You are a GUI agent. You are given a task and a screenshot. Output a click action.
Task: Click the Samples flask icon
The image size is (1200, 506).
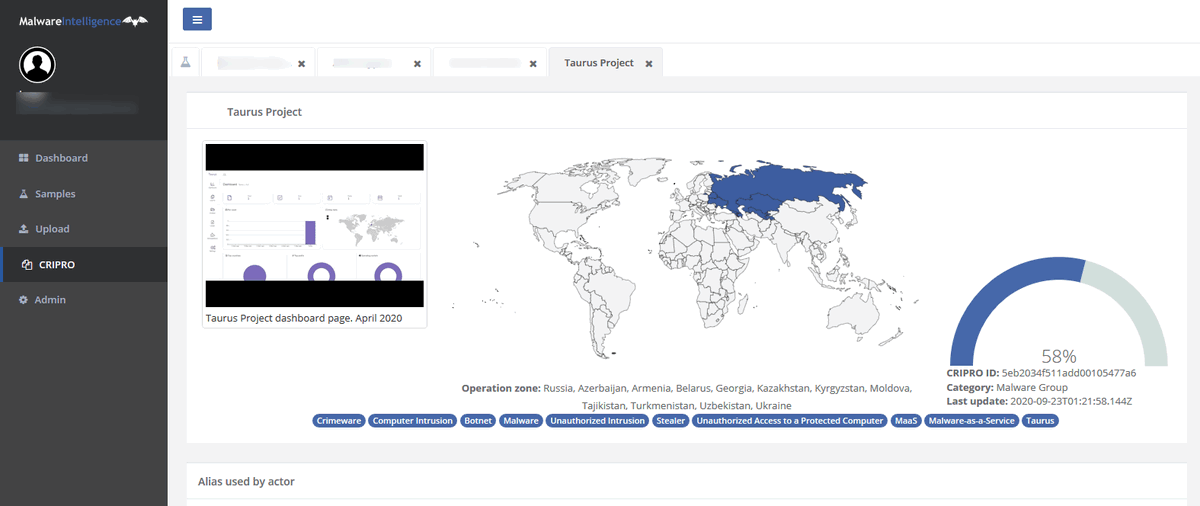click(x=24, y=194)
